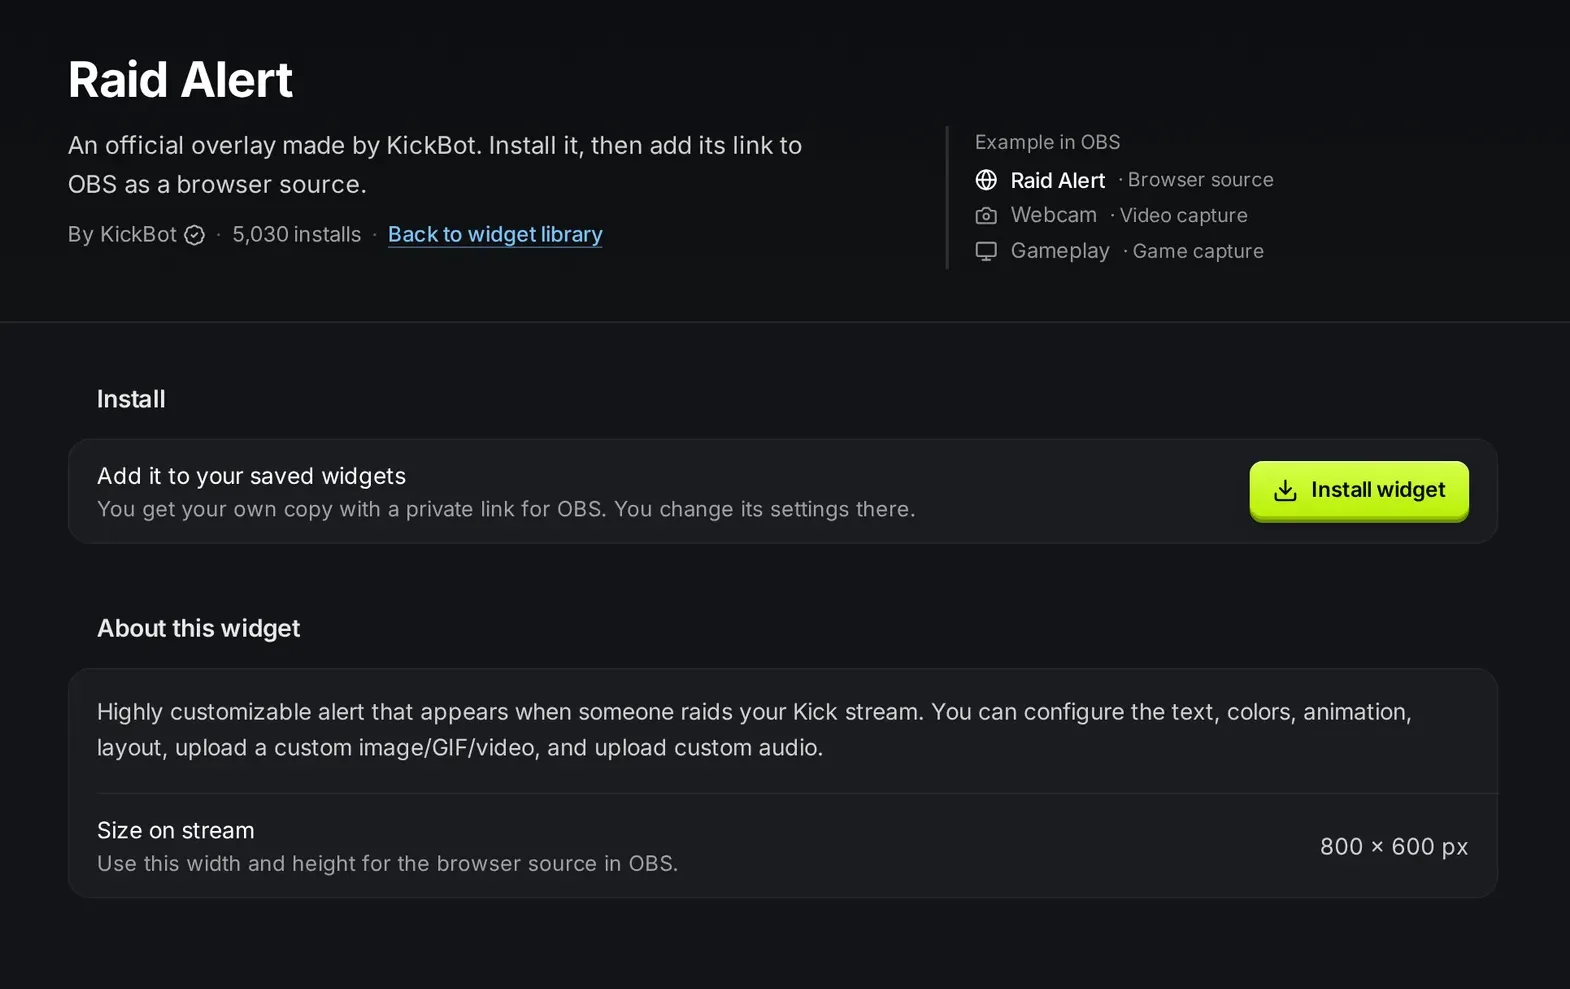
Task: Click the "Browser source" label
Action: pos(1201,180)
